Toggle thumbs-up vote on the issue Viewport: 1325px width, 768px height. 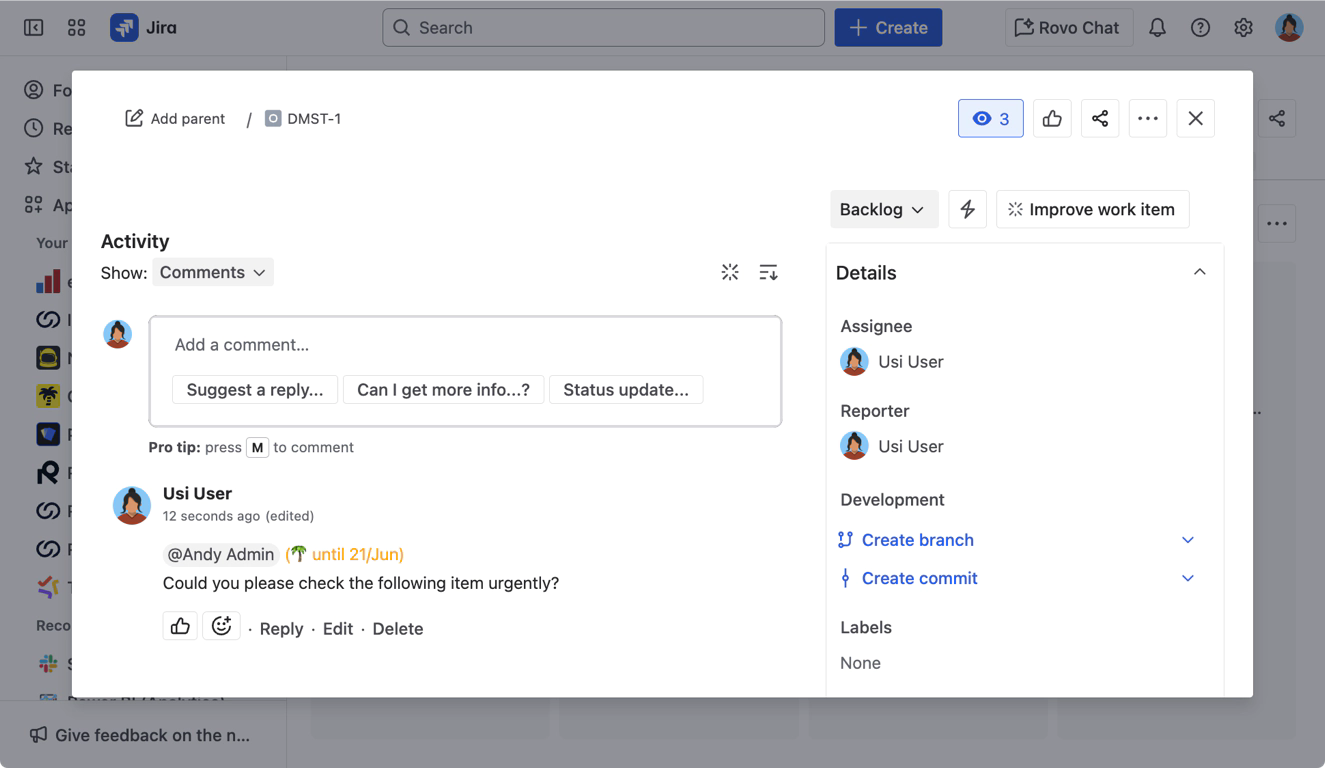1052,119
